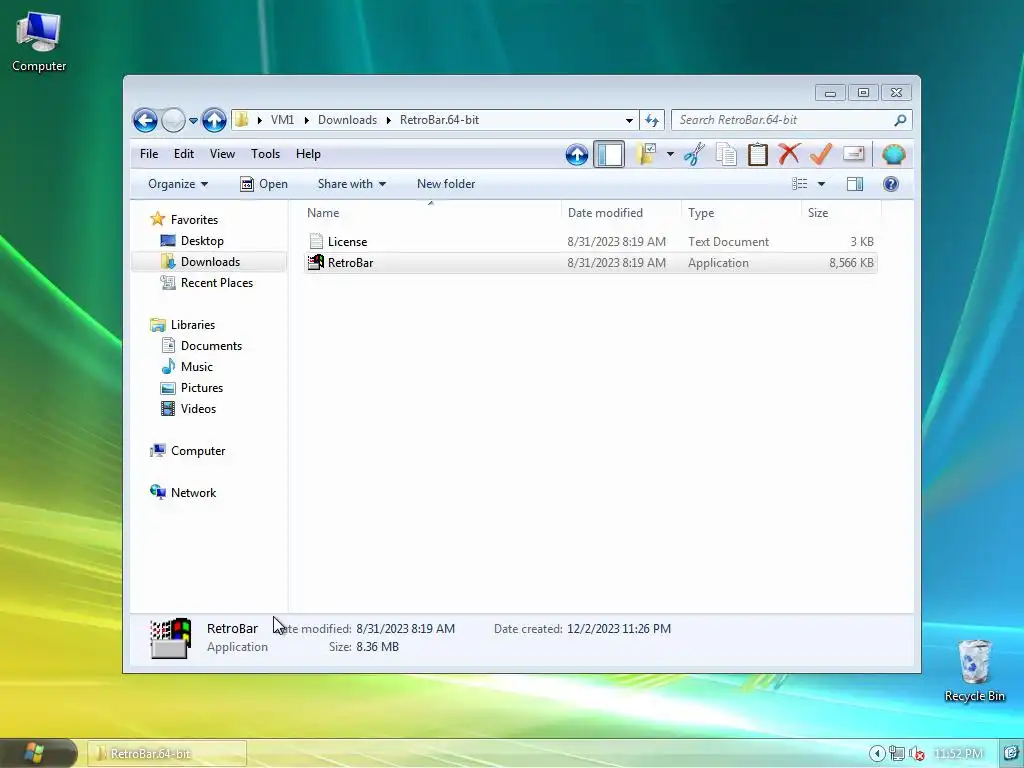Viewport: 1024px width, 768px height.
Task: Click the search magnifier icon
Action: click(900, 120)
